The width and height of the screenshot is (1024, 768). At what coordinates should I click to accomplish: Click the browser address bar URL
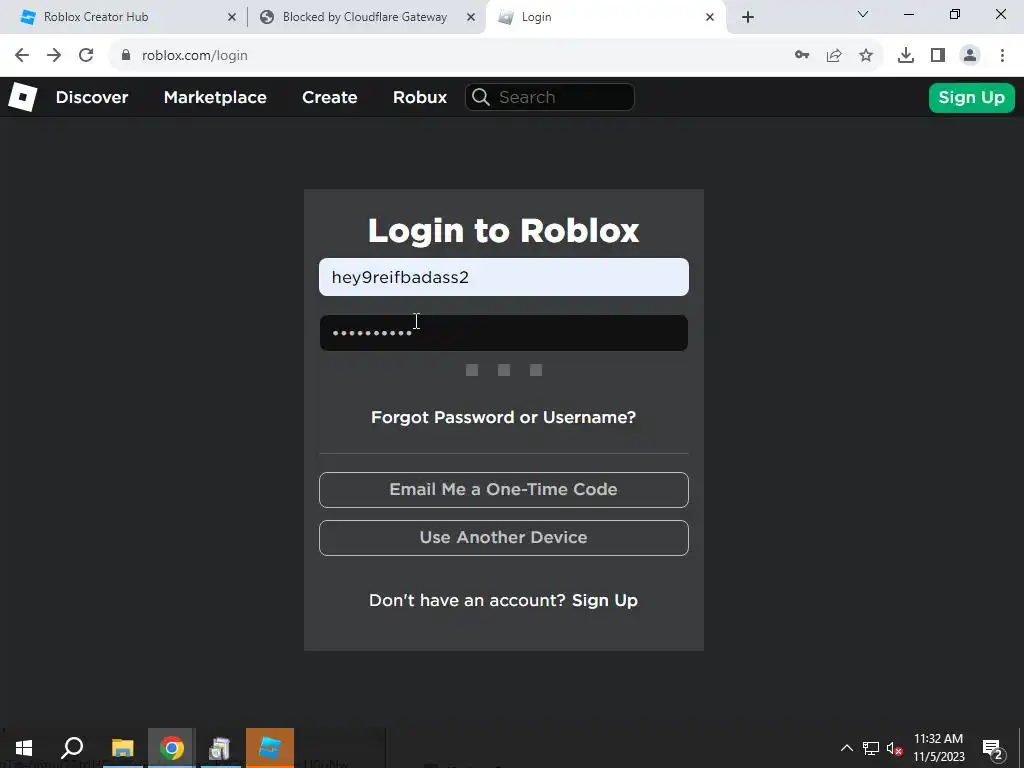(x=195, y=56)
